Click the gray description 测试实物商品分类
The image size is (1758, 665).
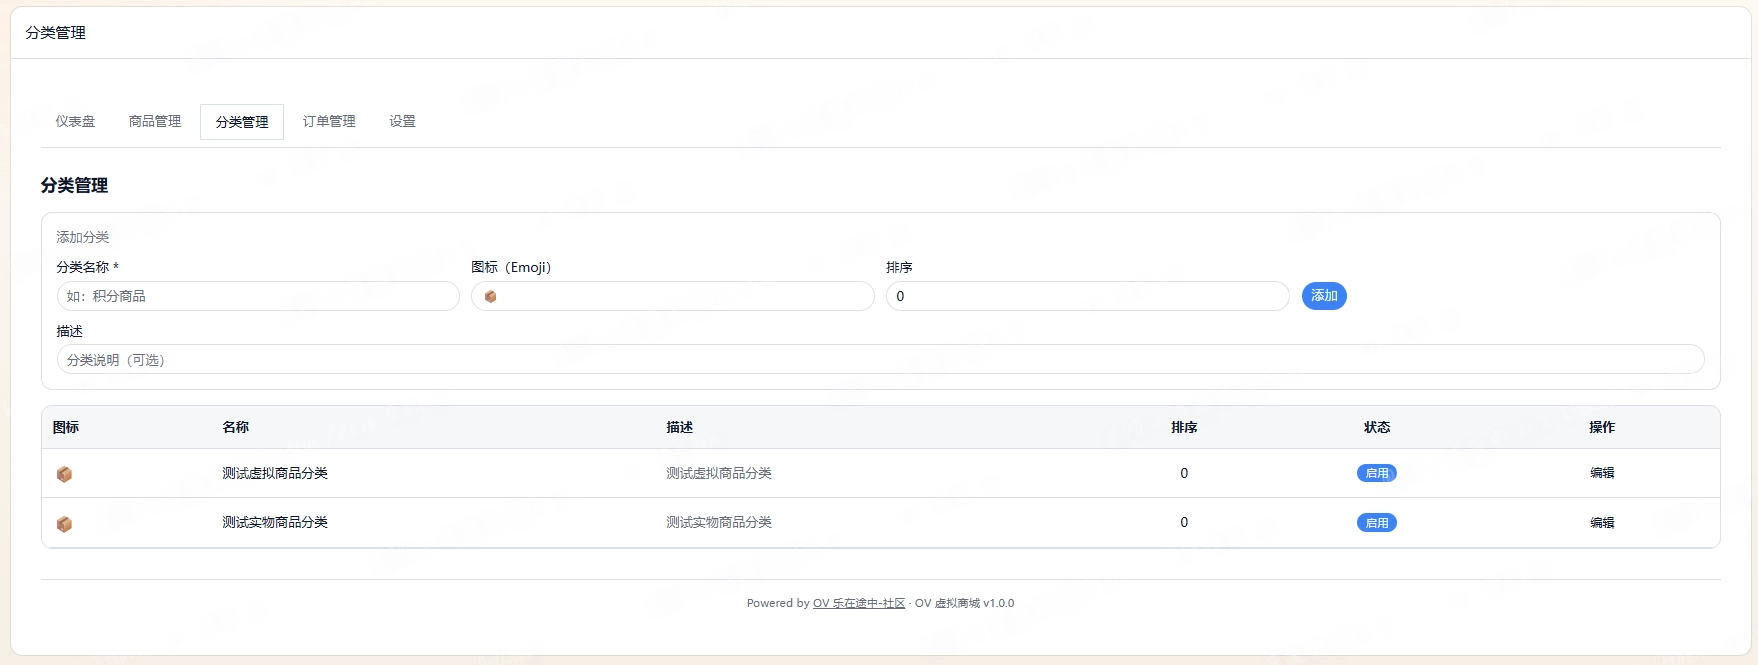point(719,522)
